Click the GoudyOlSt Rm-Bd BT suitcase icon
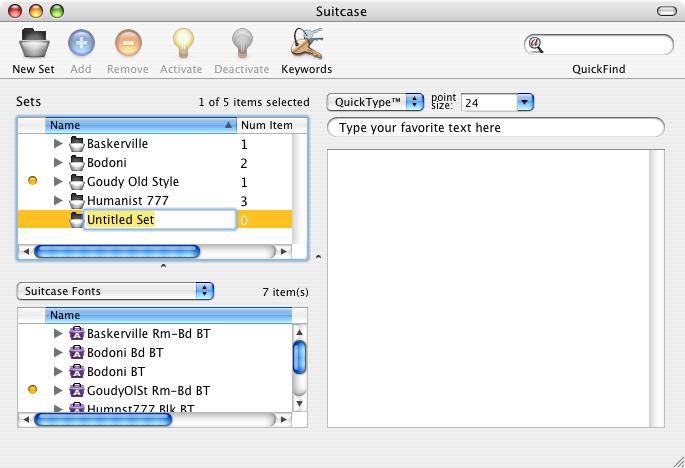The image size is (685, 468). point(76,390)
